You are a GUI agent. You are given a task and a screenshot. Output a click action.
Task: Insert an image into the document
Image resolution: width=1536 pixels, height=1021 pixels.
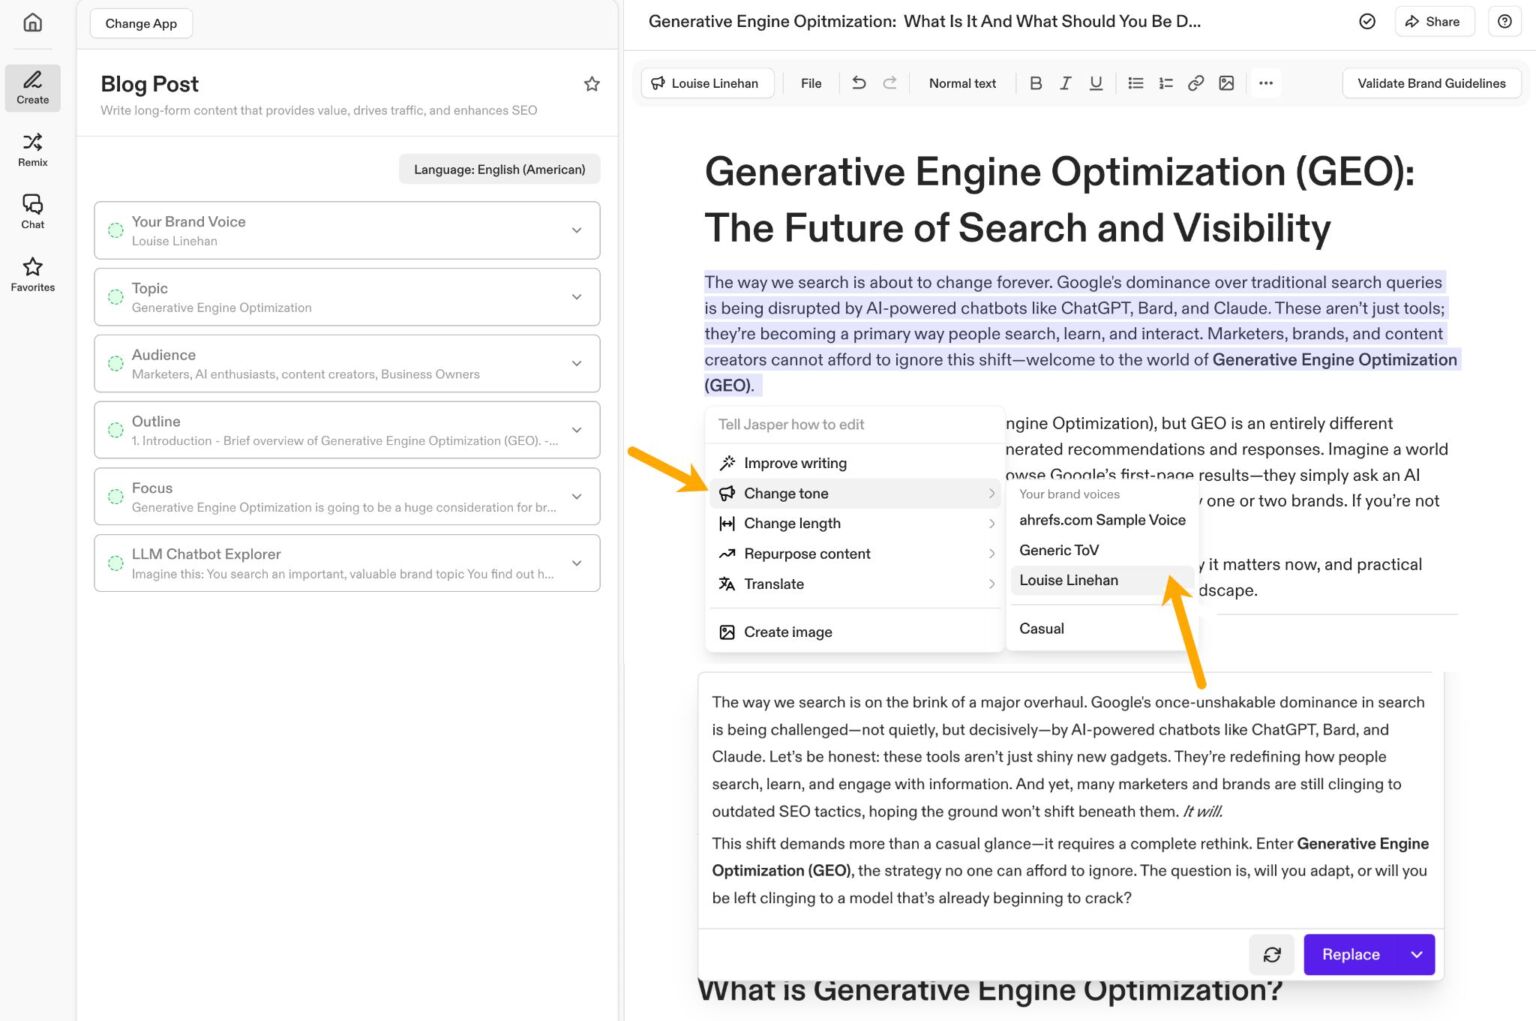coord(1226,83)
